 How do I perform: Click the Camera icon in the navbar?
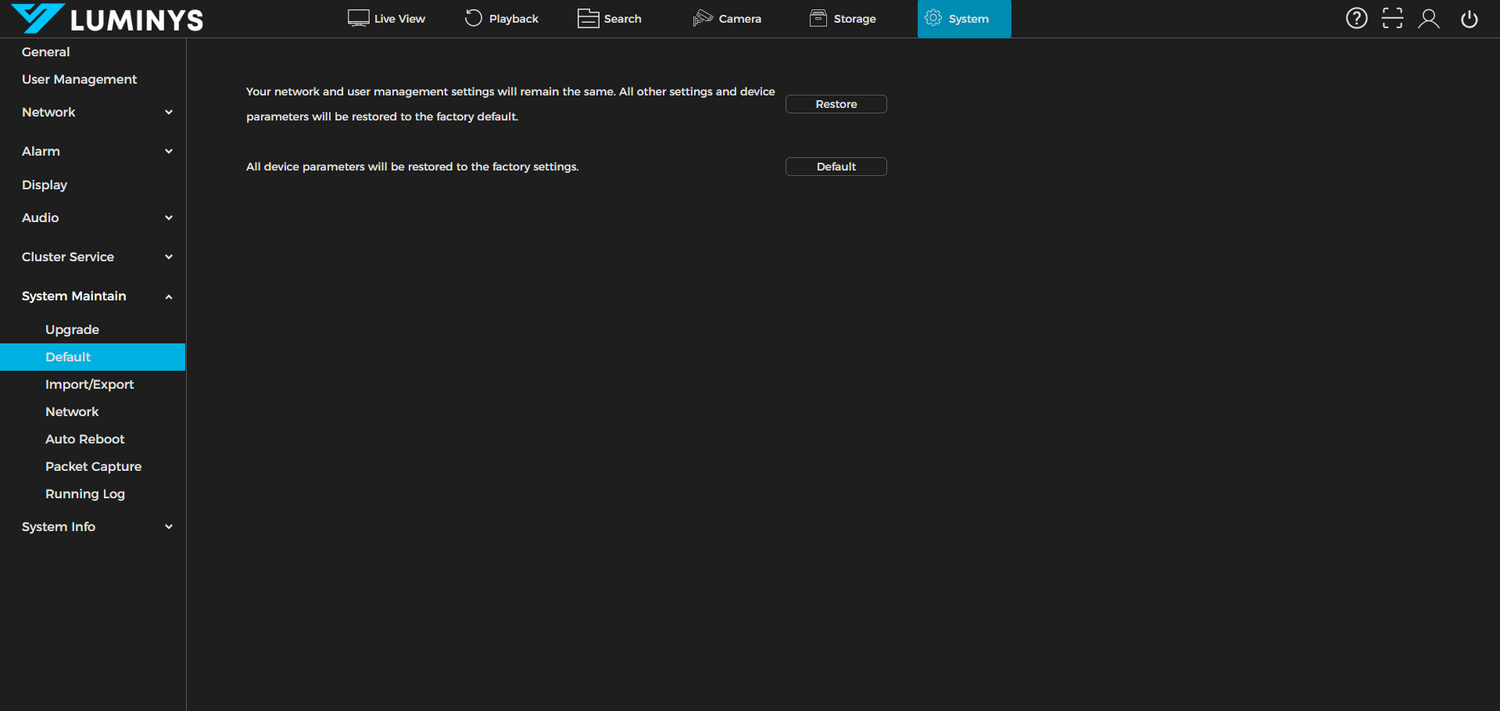(702, 18)
